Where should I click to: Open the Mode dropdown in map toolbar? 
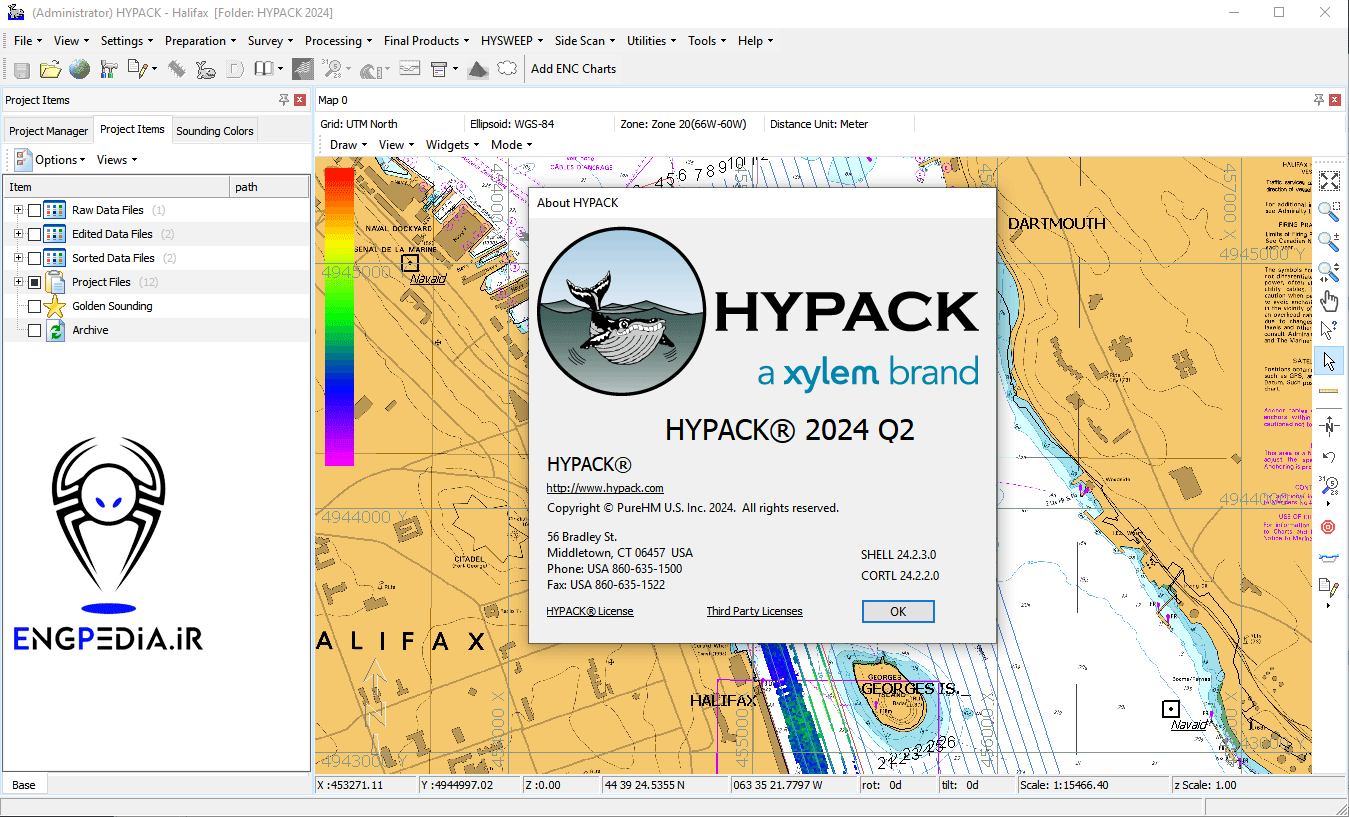click(x=511, y=144)
